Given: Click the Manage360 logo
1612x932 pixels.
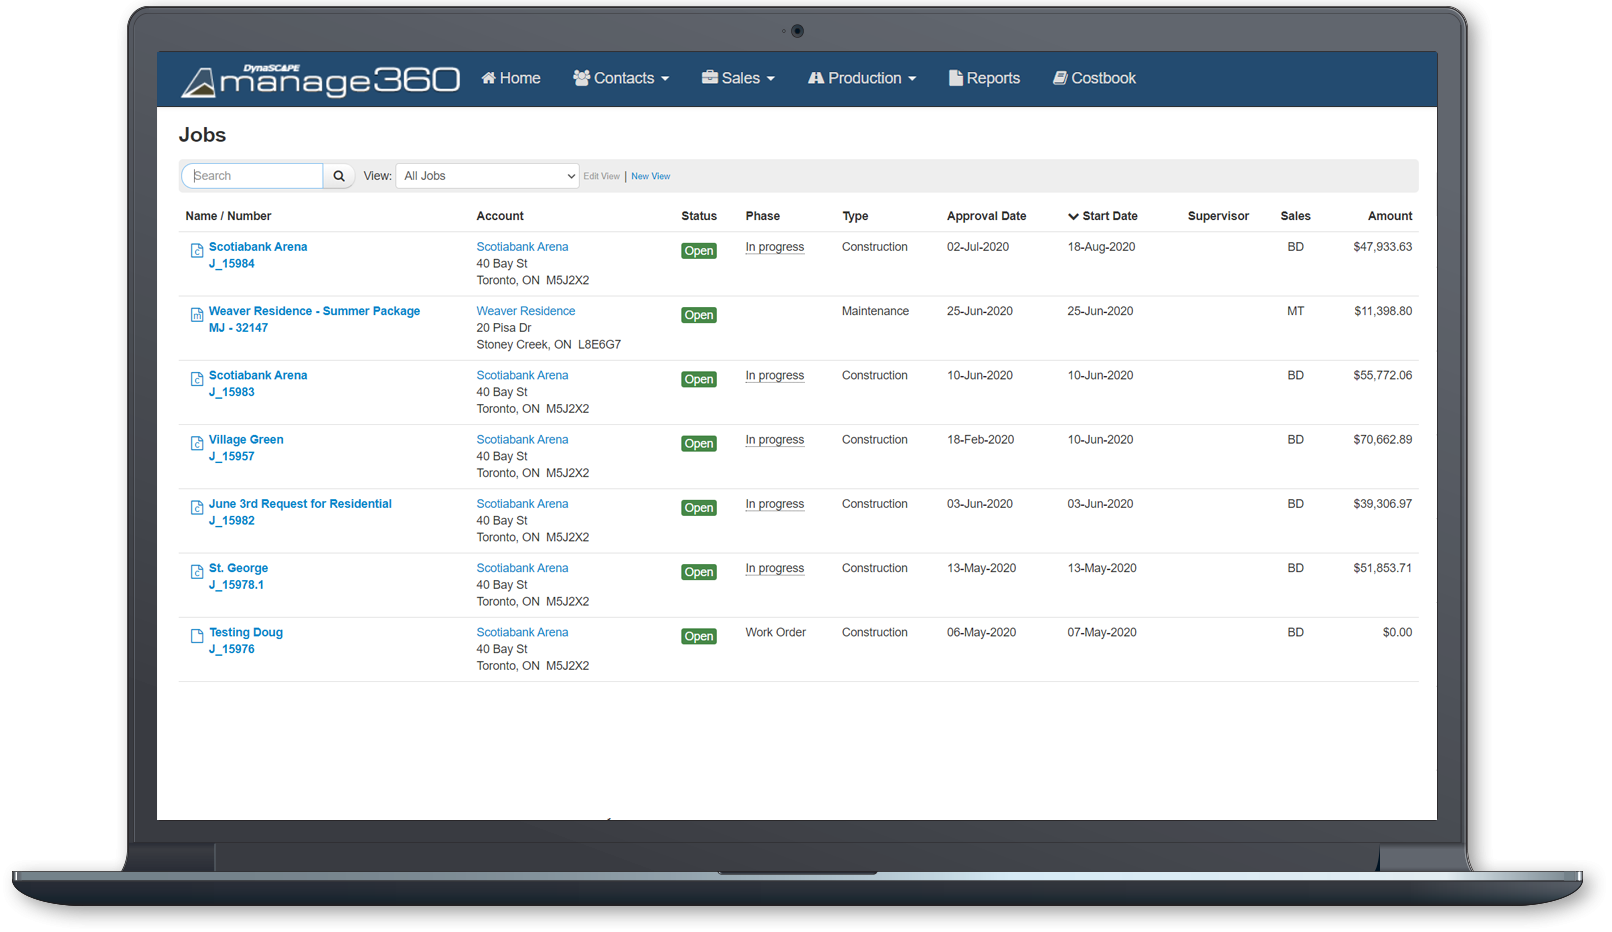Looking at the screenshot, I should (320, 80).
